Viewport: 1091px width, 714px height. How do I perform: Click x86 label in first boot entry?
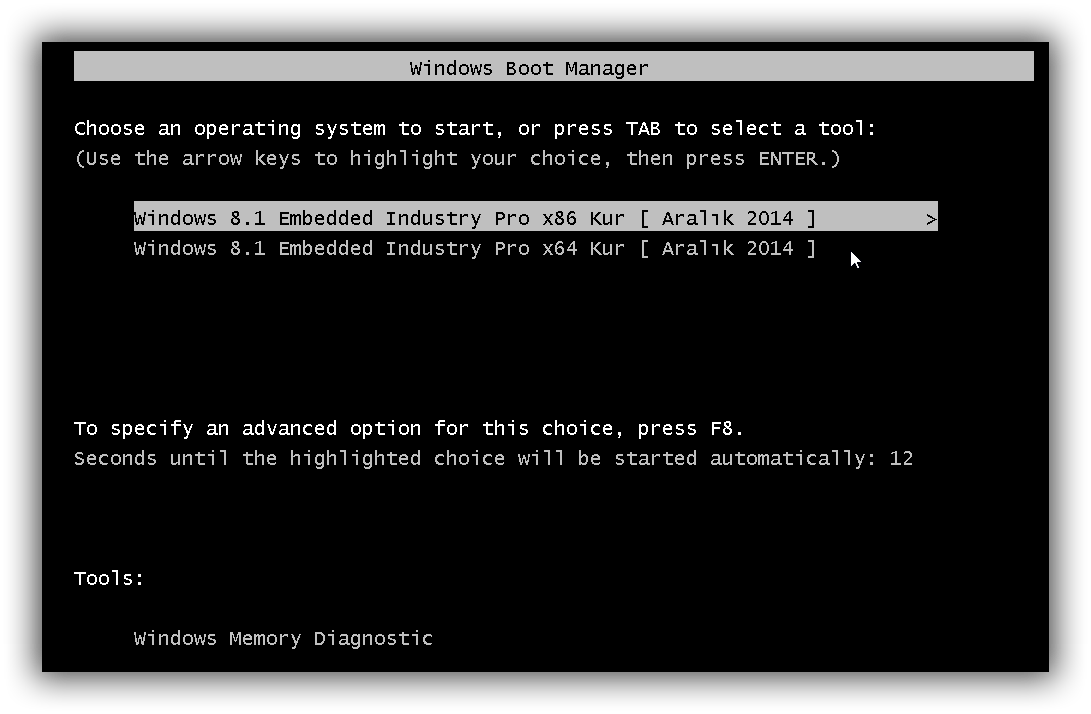coord(559,218)
